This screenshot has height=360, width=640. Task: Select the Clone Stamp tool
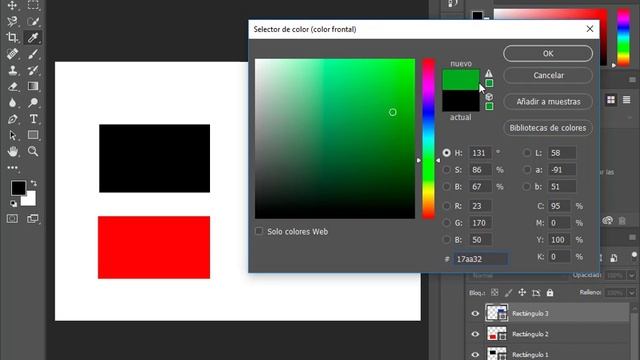[12, 70]
